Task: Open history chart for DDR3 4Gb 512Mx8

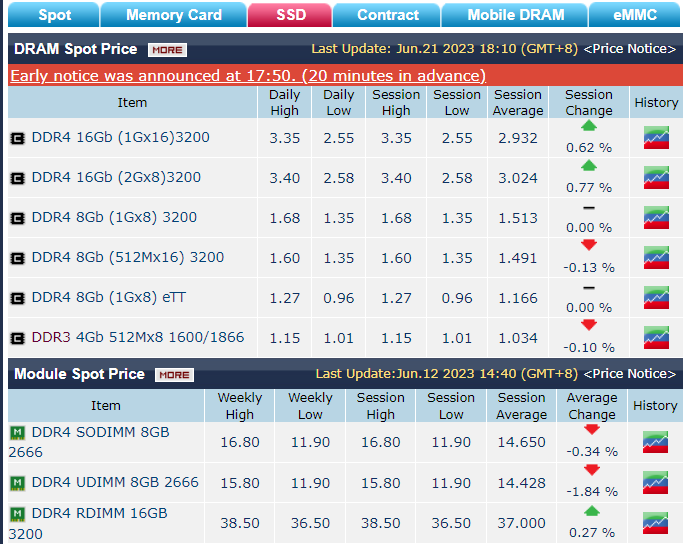Action: coord(656,338)
